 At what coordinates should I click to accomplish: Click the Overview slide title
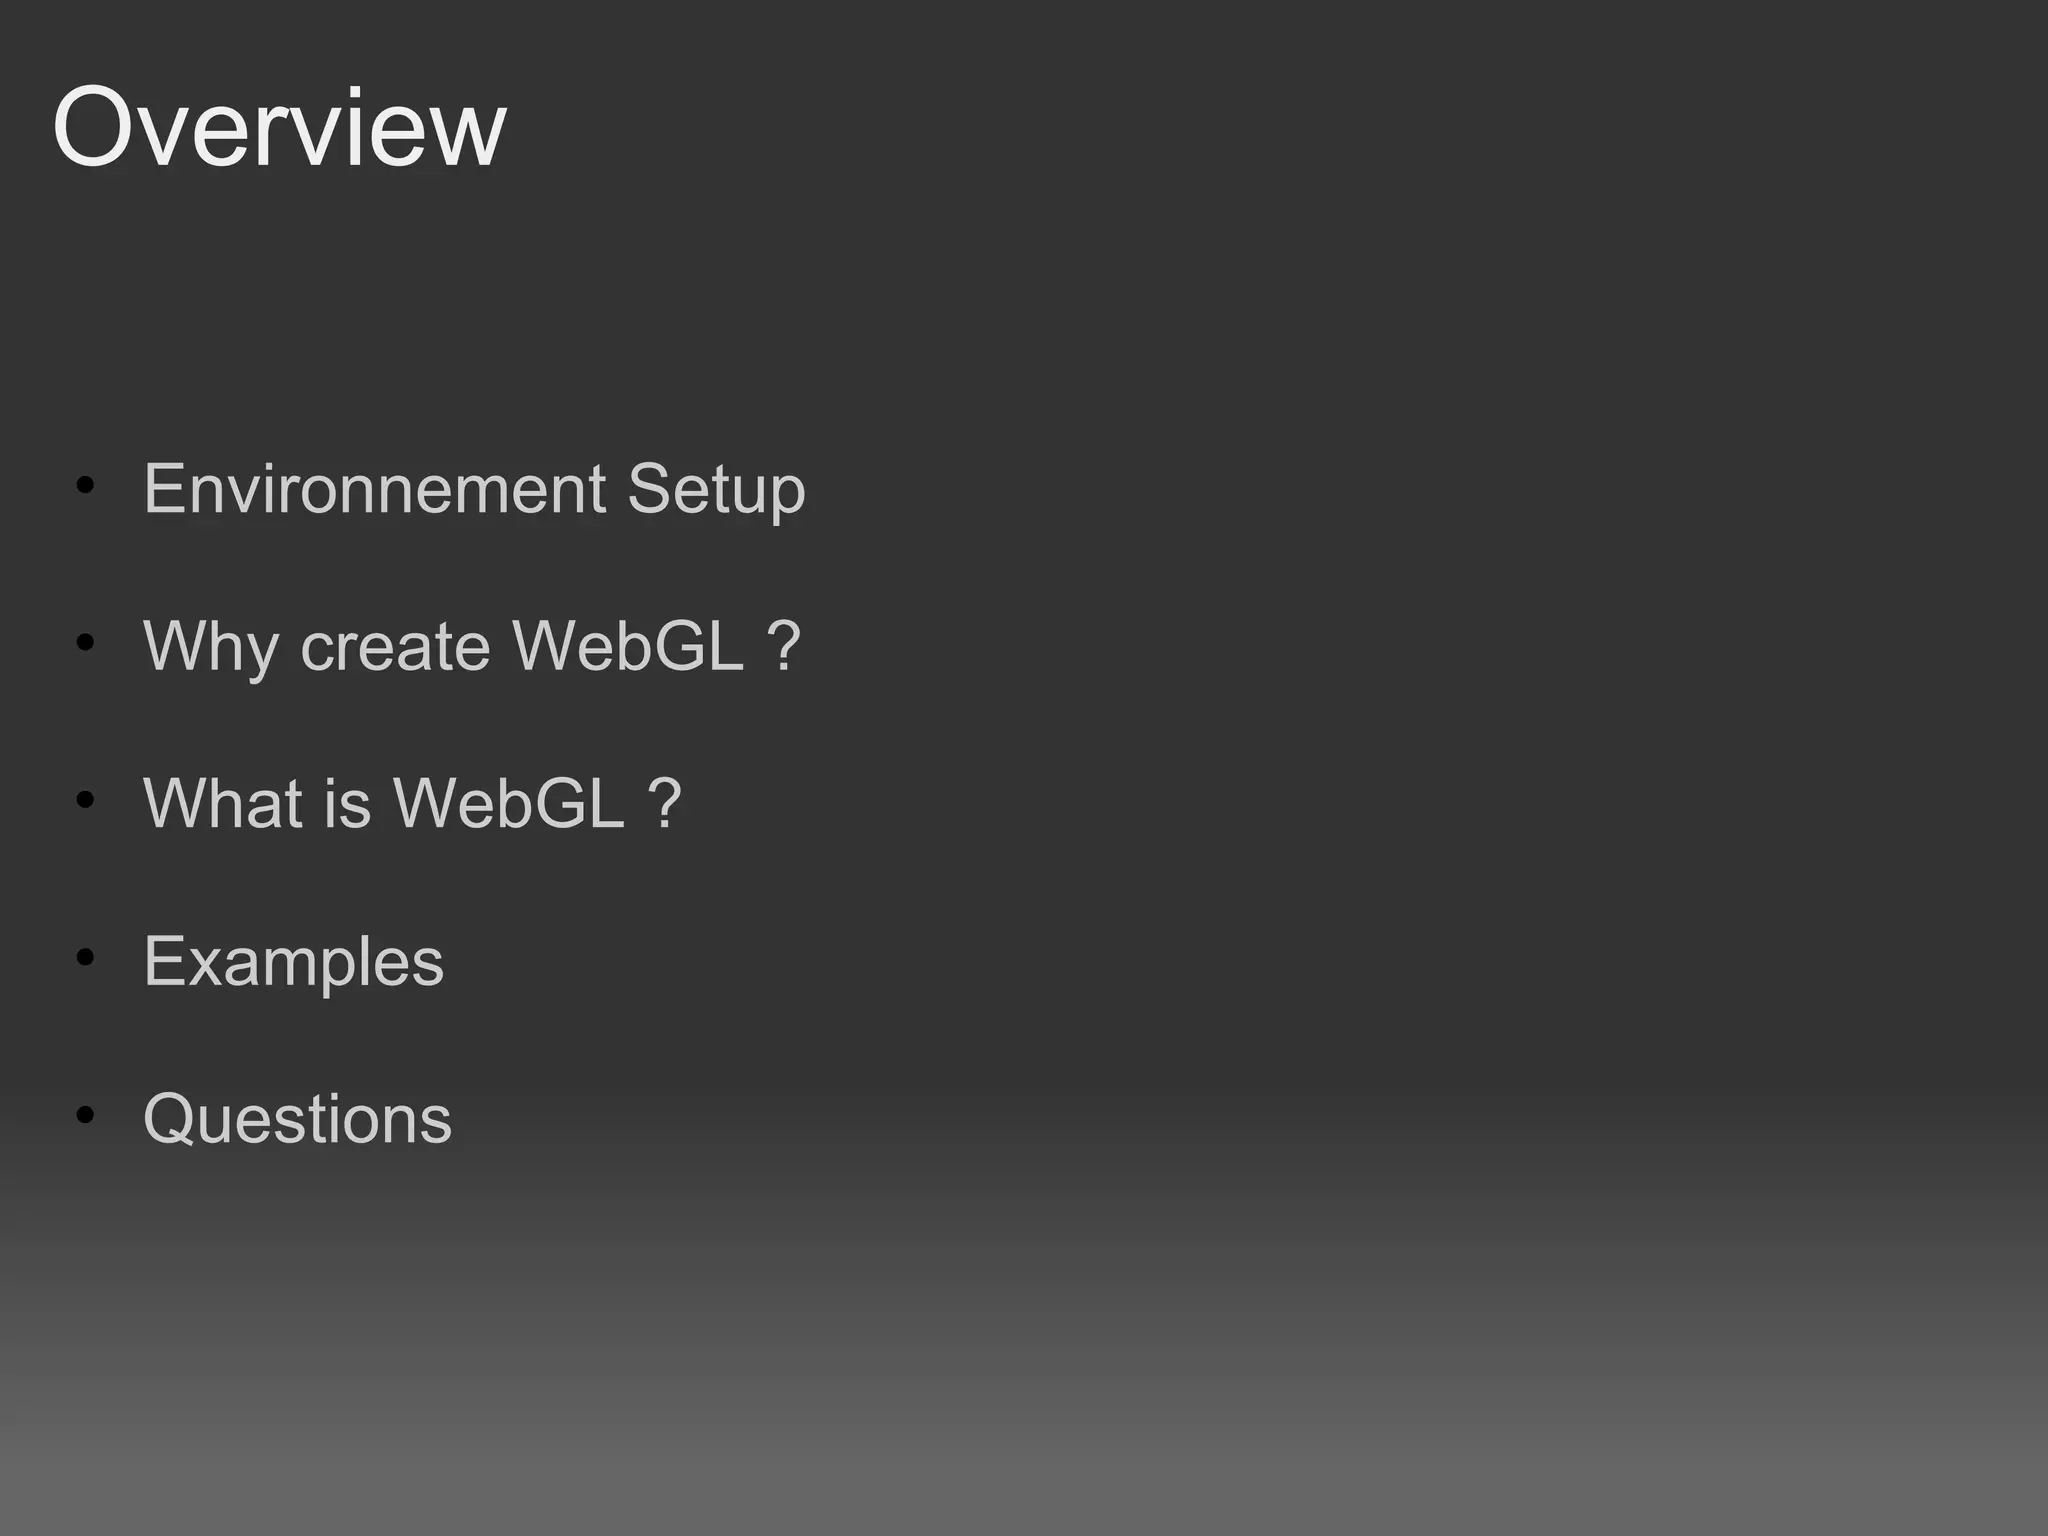pos(279,127)
